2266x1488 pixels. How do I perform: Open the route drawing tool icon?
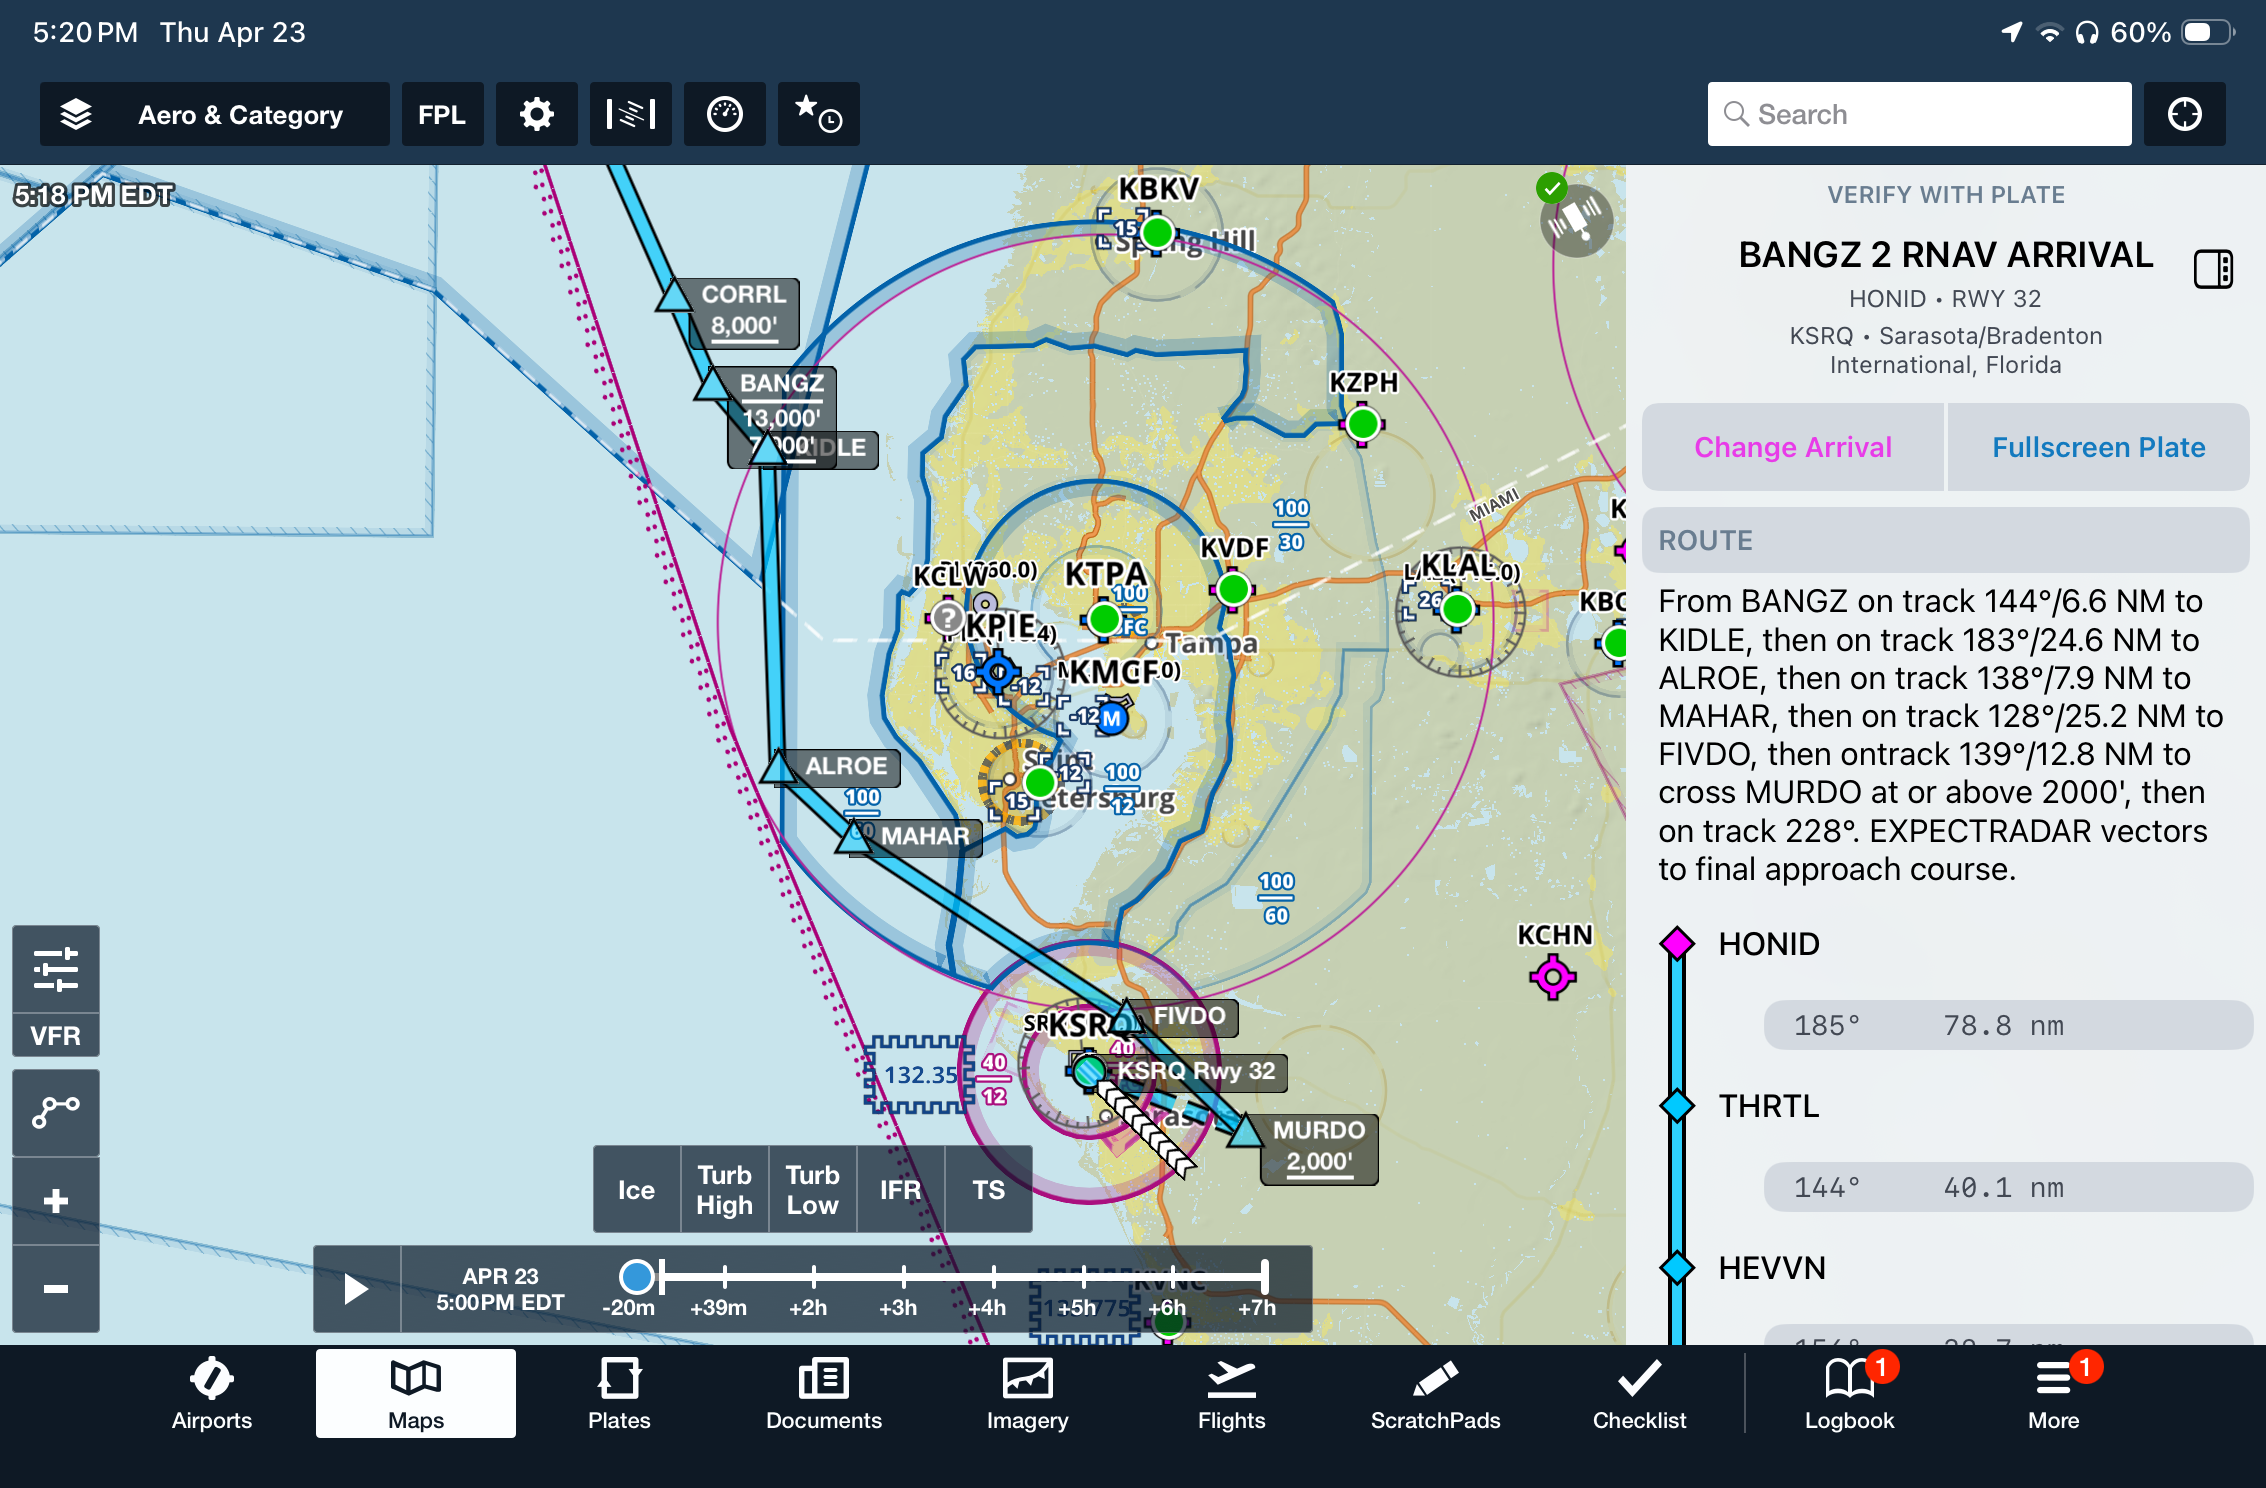click(56, 1112)
